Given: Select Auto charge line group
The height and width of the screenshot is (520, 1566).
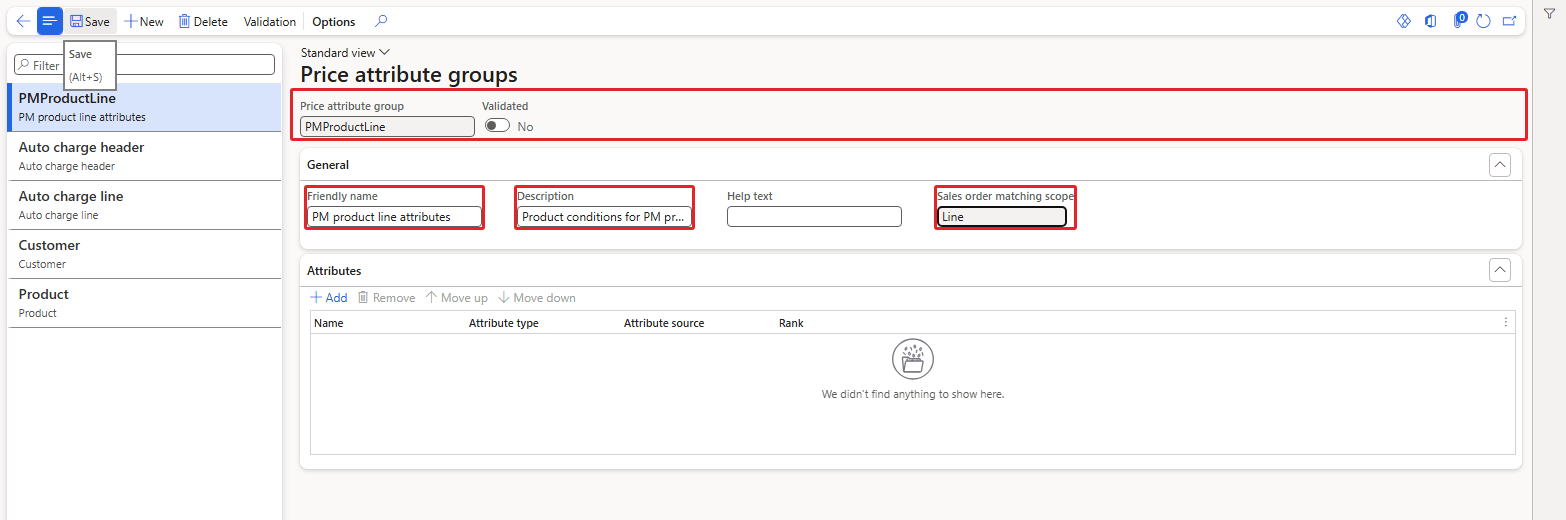Looking at the screenshot, I should coord(144,205).
